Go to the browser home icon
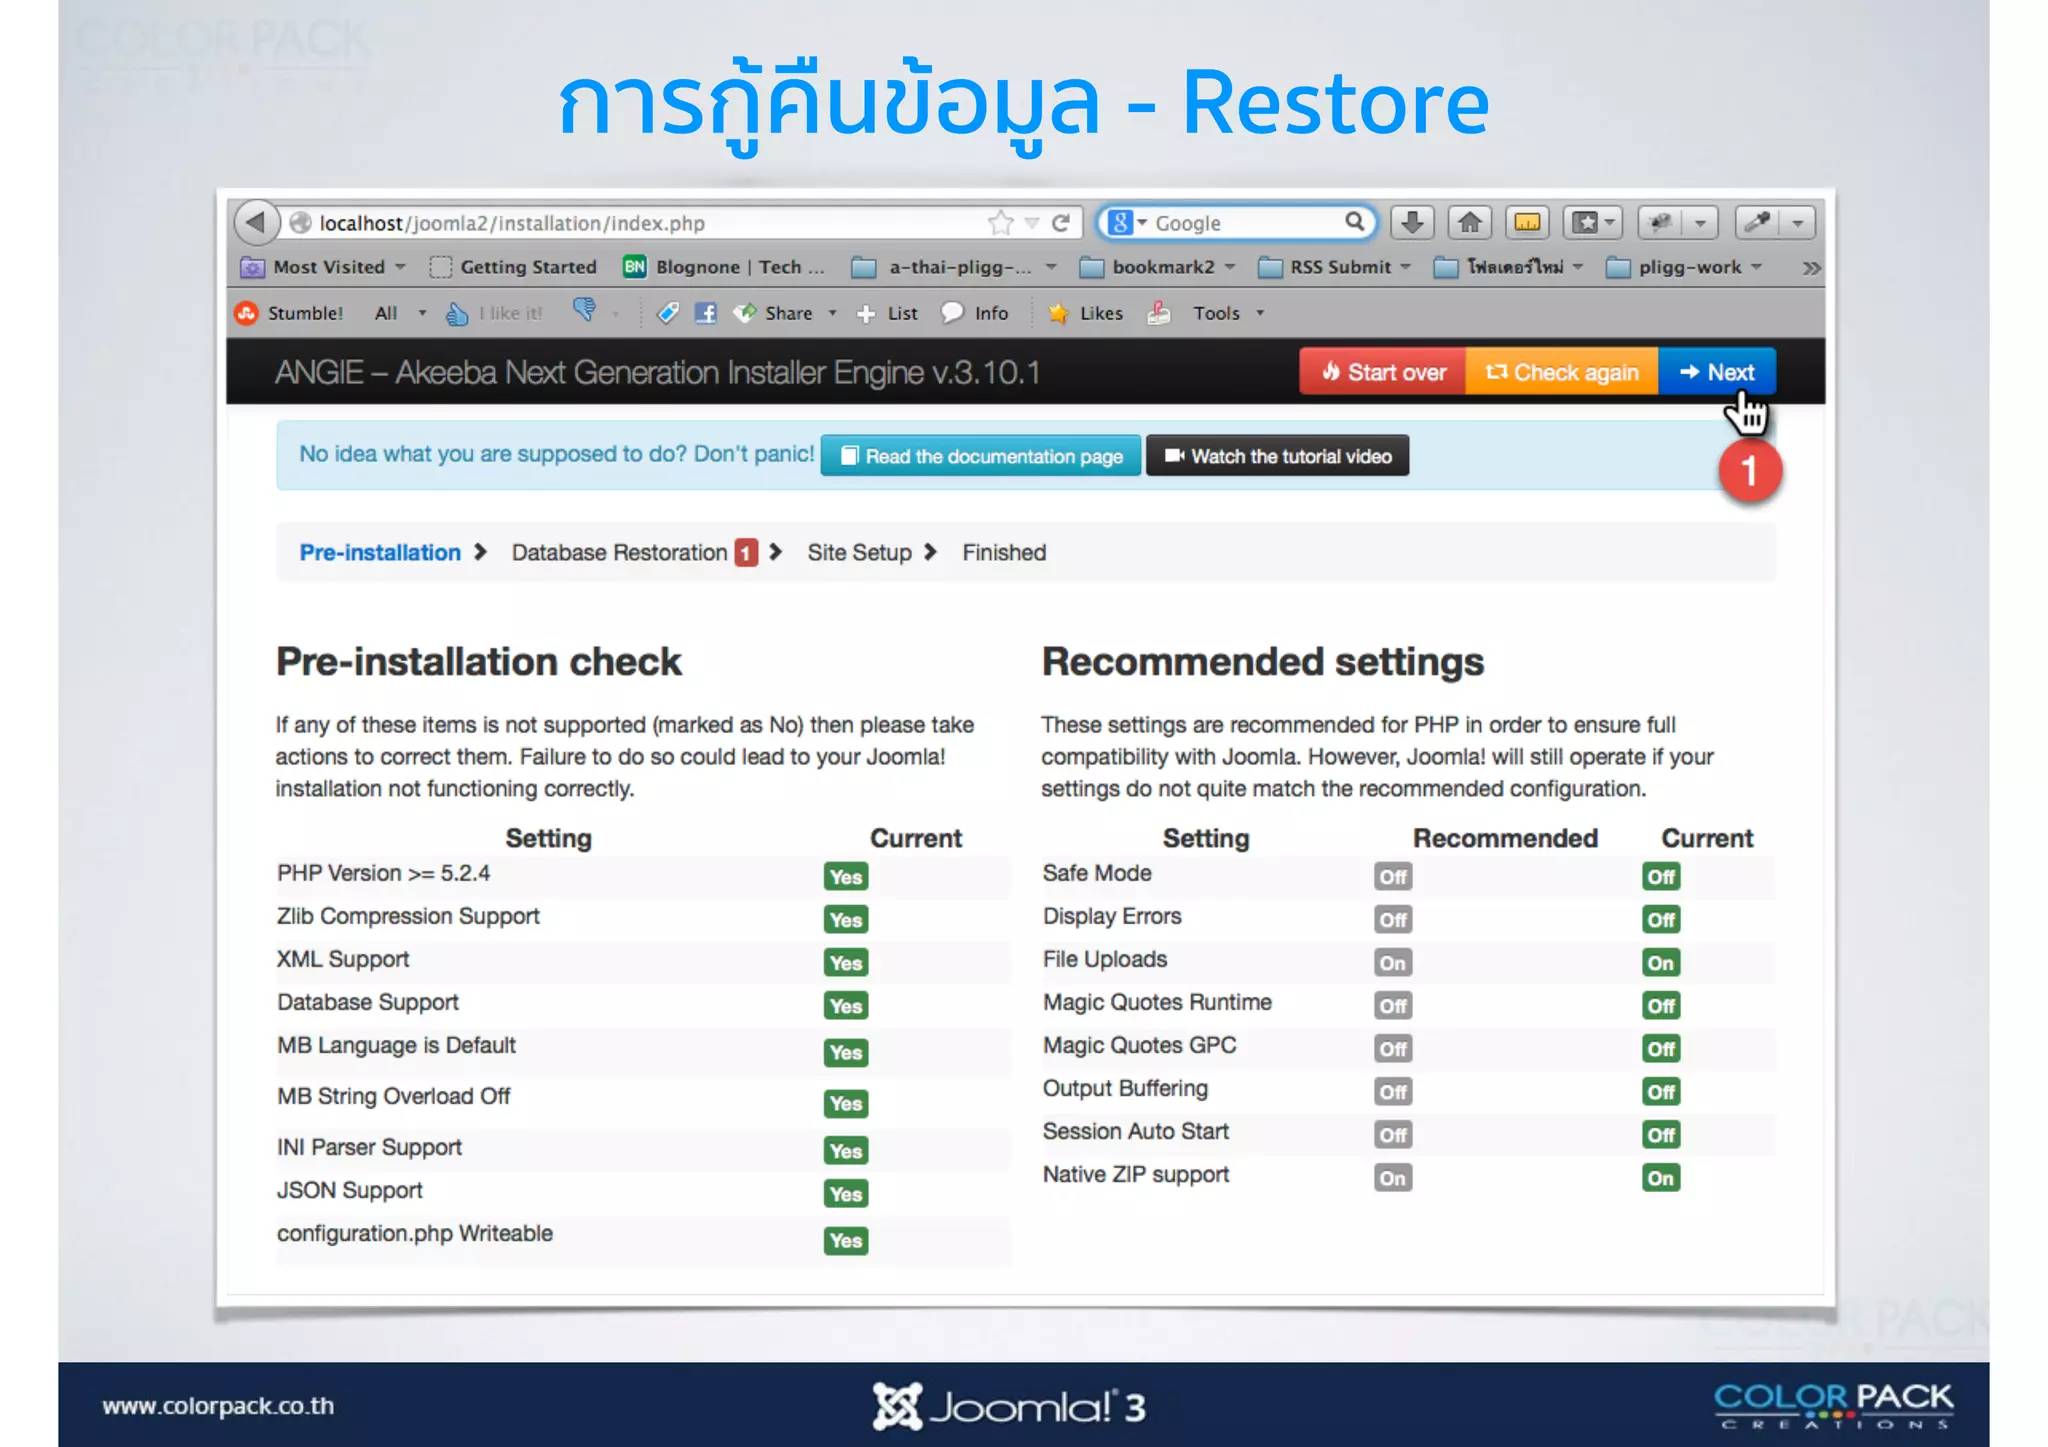This screenshot has height=1447, width=2048. (1469, 222)
